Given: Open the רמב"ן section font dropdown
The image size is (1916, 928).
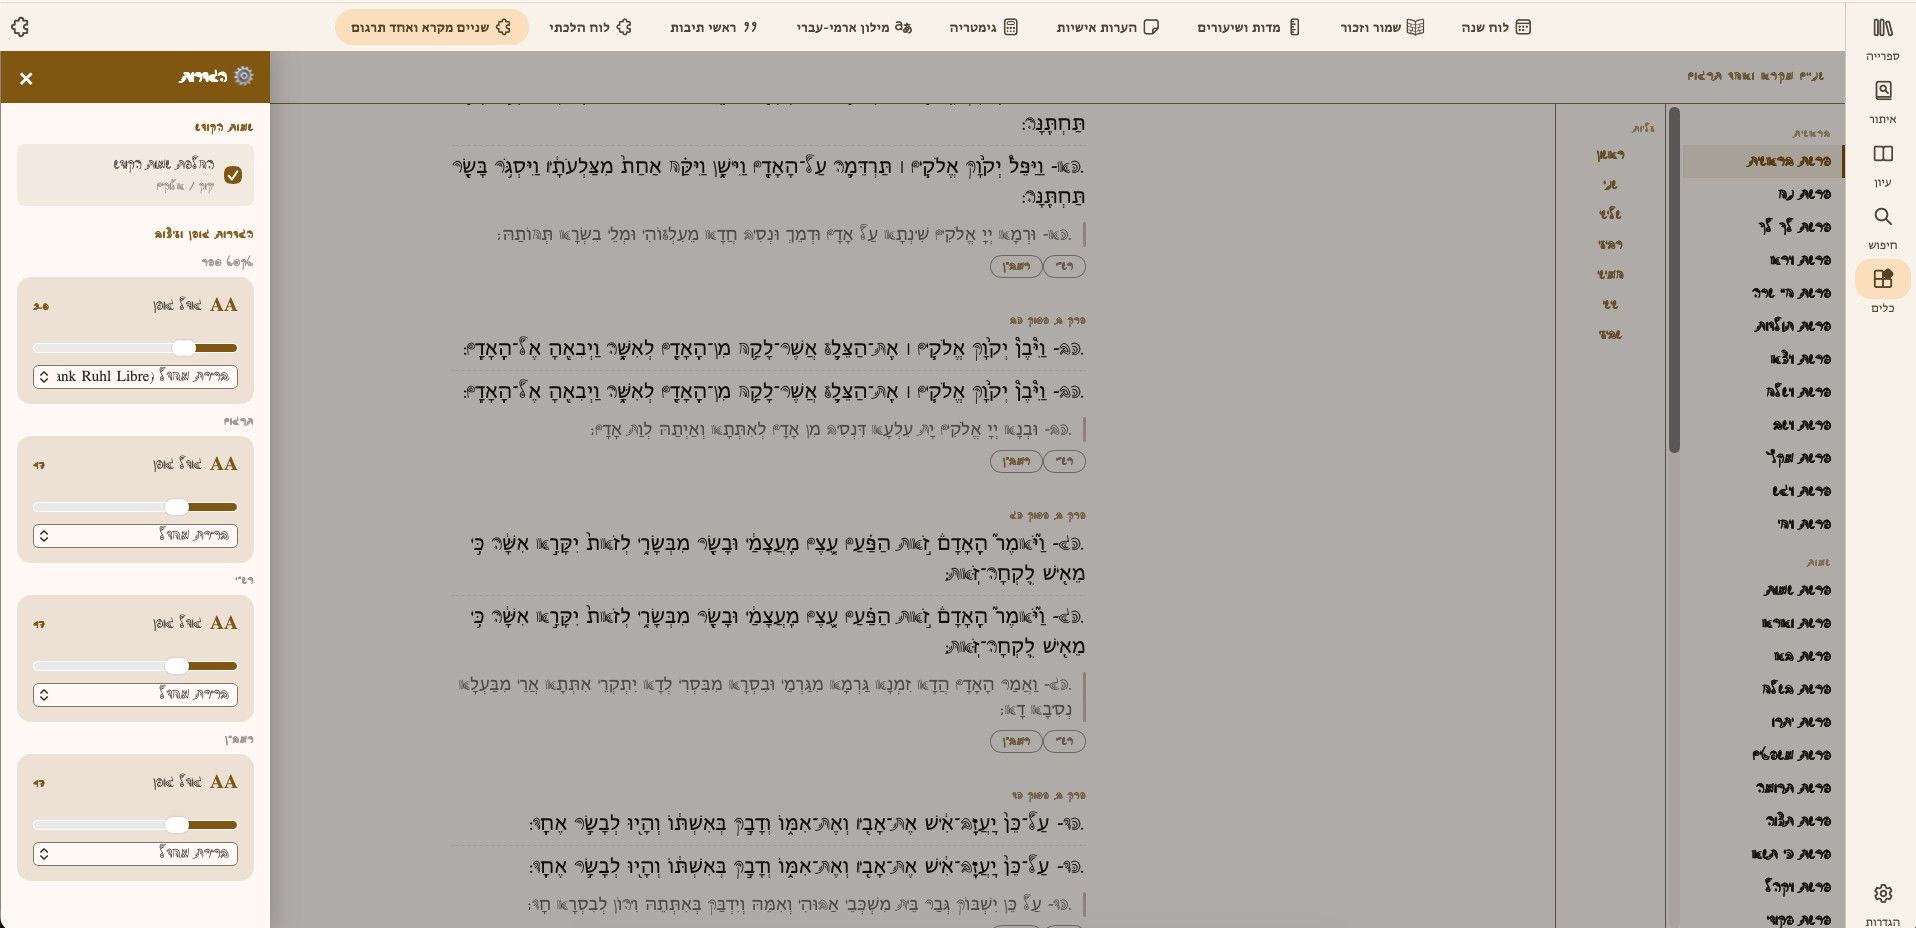Looking at the screenshot, I should click(135, 854).
